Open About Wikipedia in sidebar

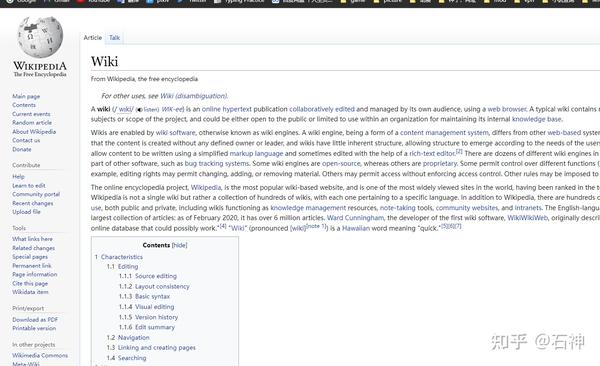tap(34, 131)
